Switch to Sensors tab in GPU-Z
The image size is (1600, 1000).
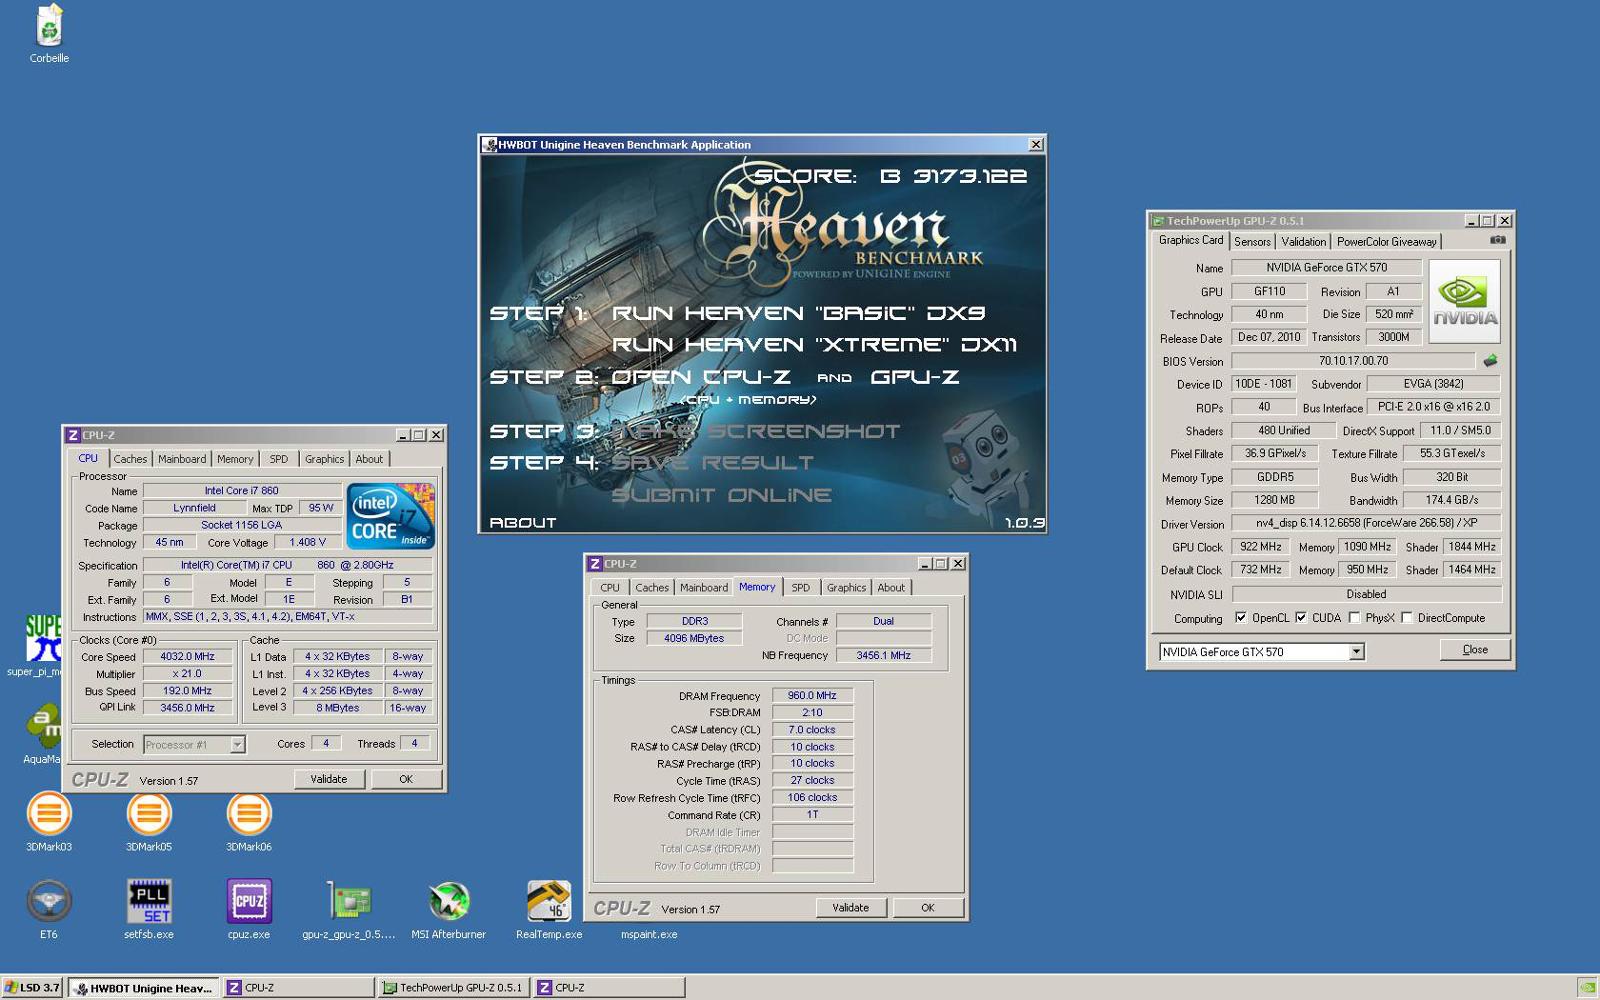(1252, 241)
